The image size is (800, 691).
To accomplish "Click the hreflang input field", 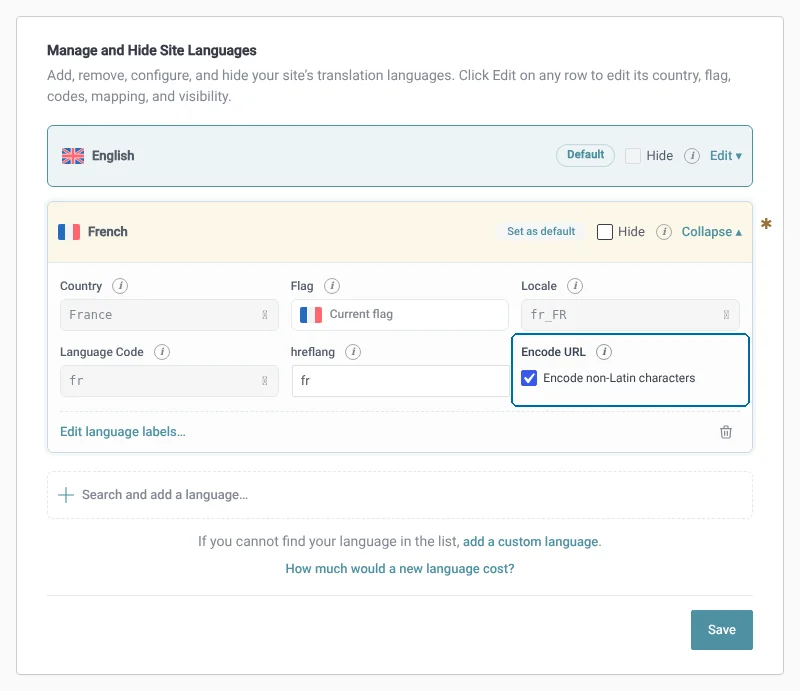I will pos(401,381).
